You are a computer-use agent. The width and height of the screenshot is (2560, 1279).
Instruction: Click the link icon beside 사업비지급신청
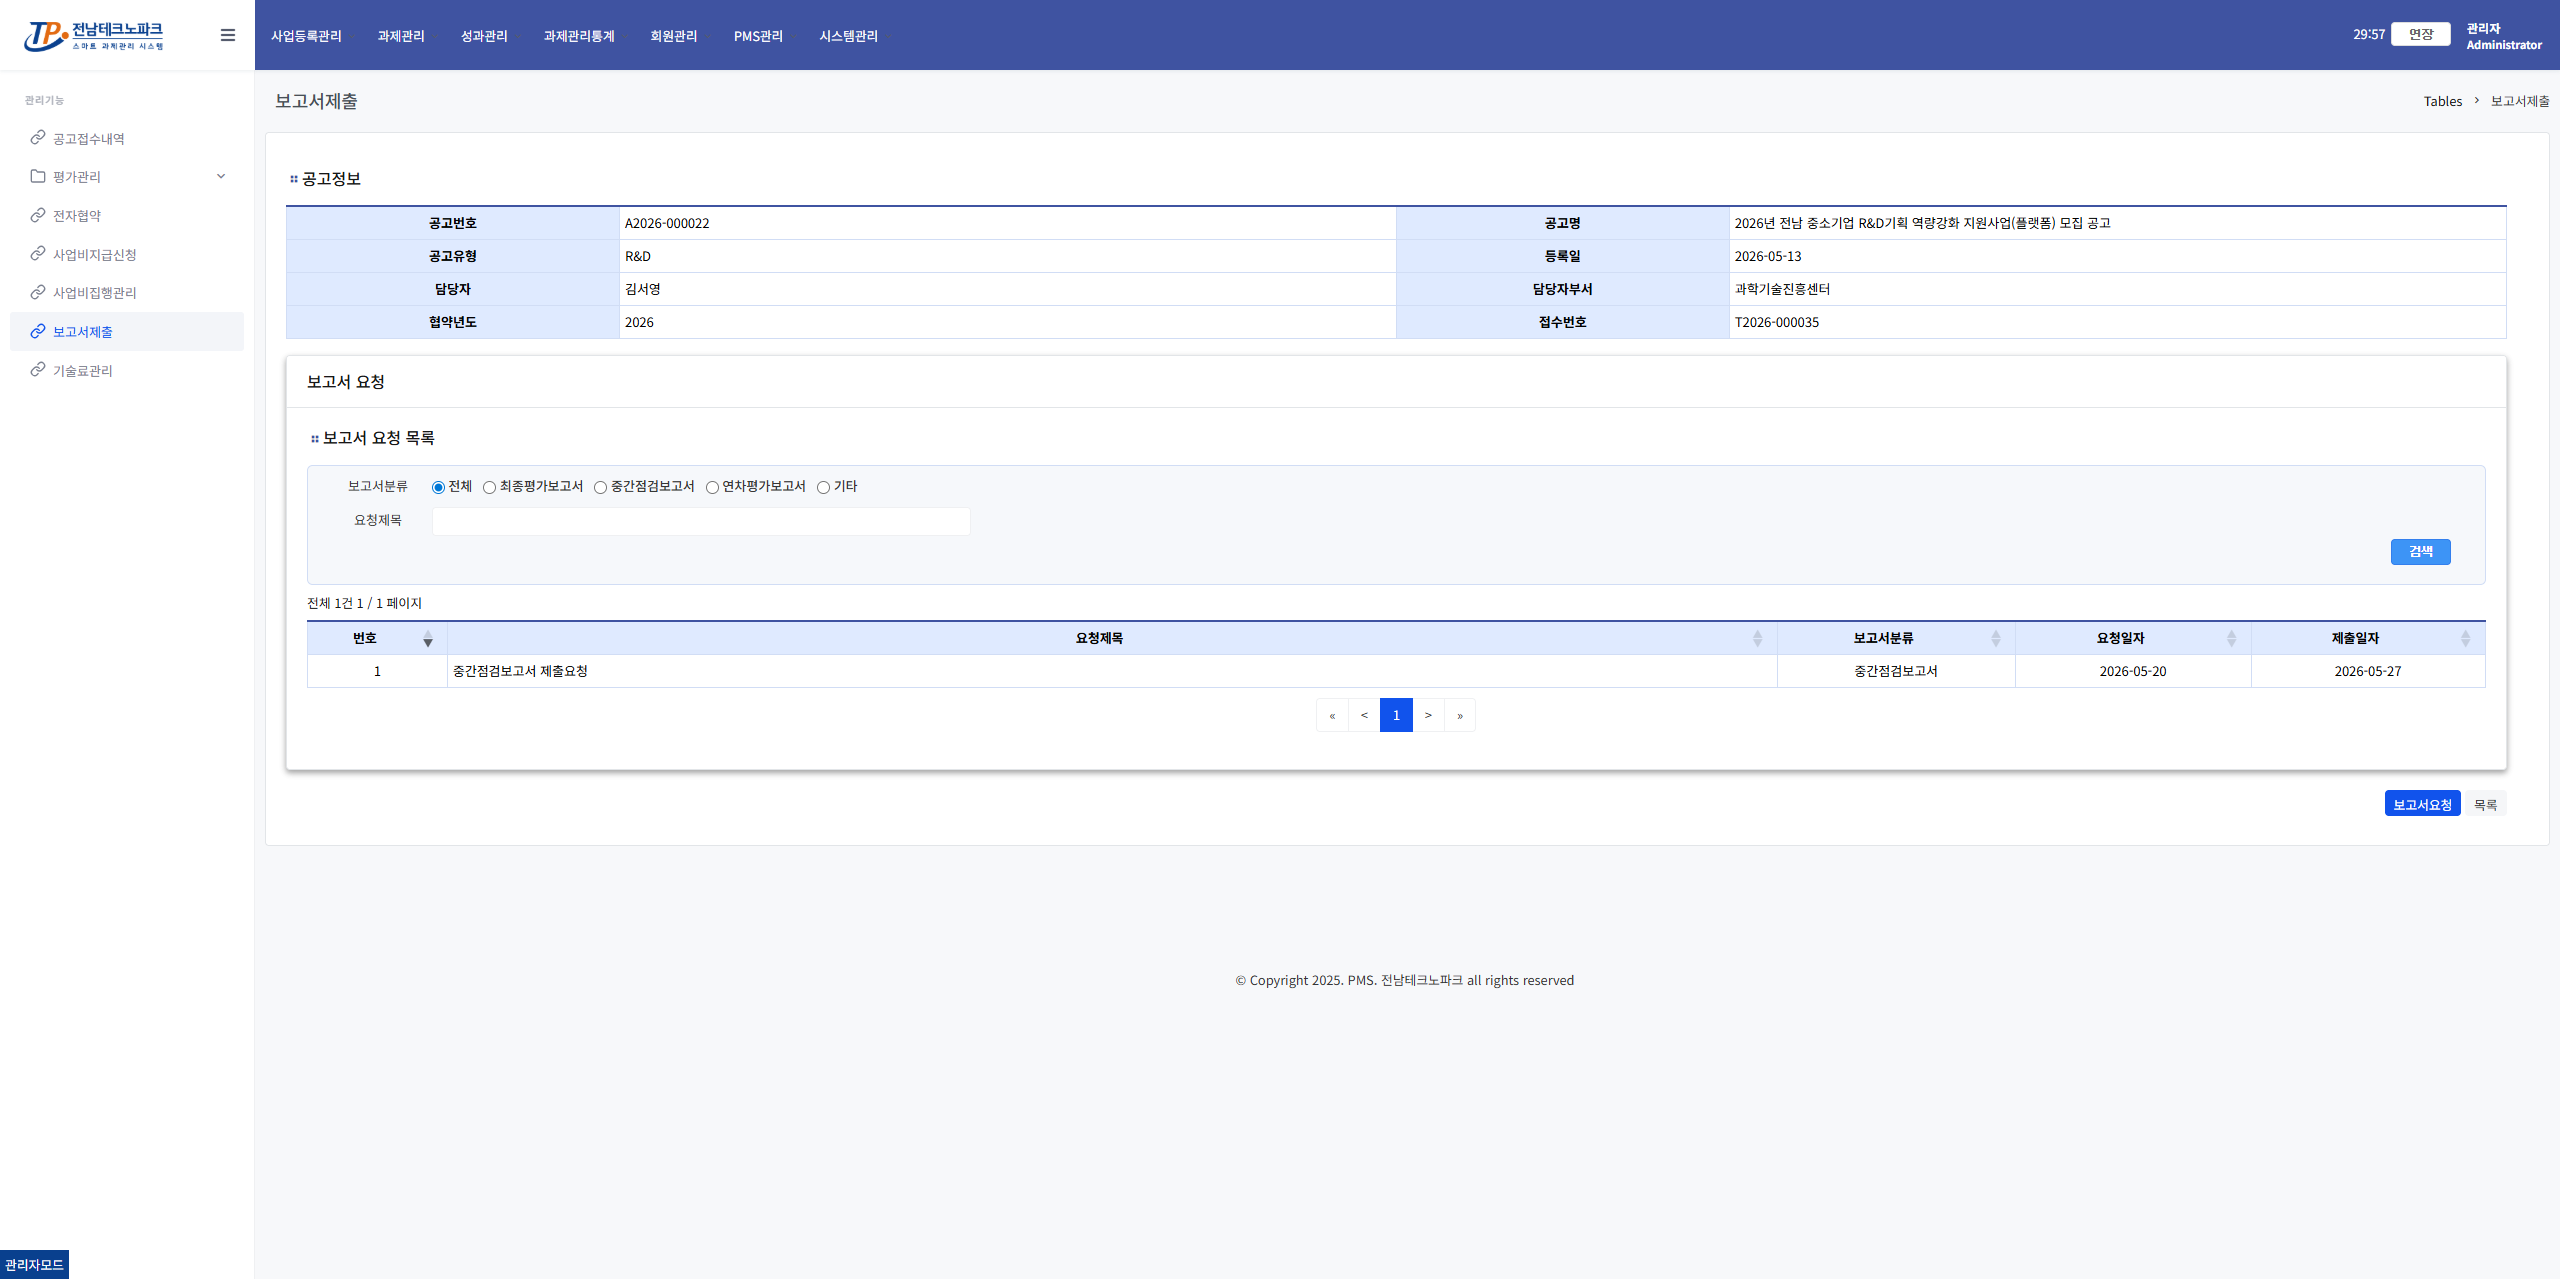[x=38, y=253]
